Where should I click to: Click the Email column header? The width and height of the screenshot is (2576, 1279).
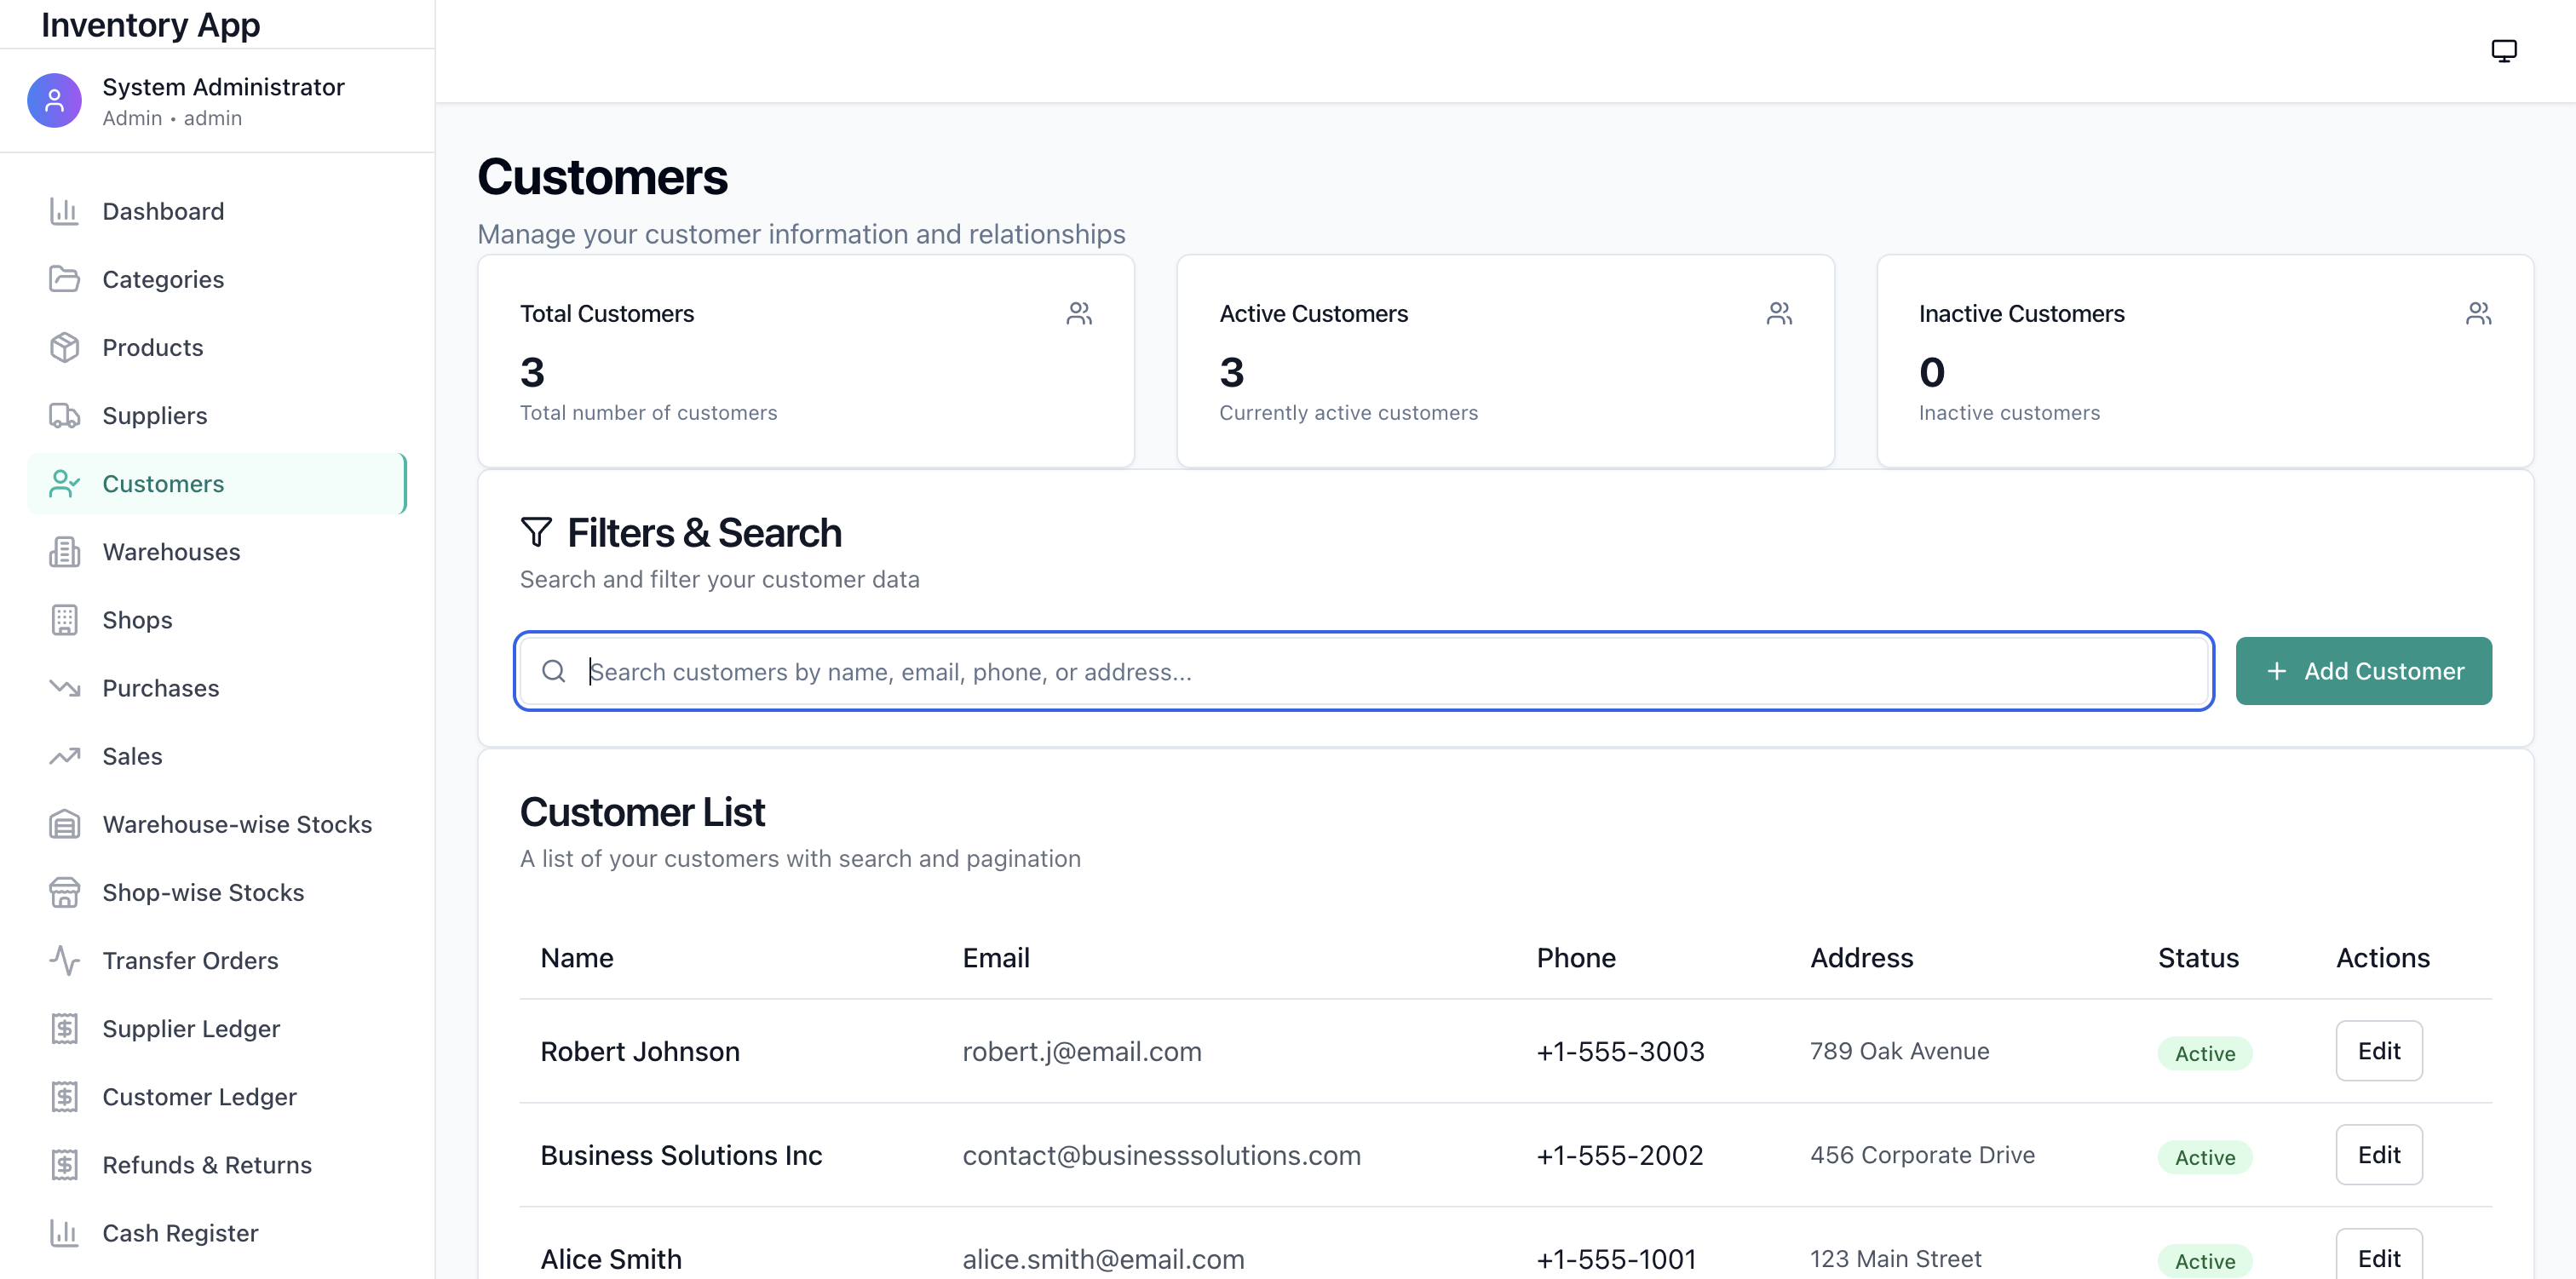pos(996,958)
